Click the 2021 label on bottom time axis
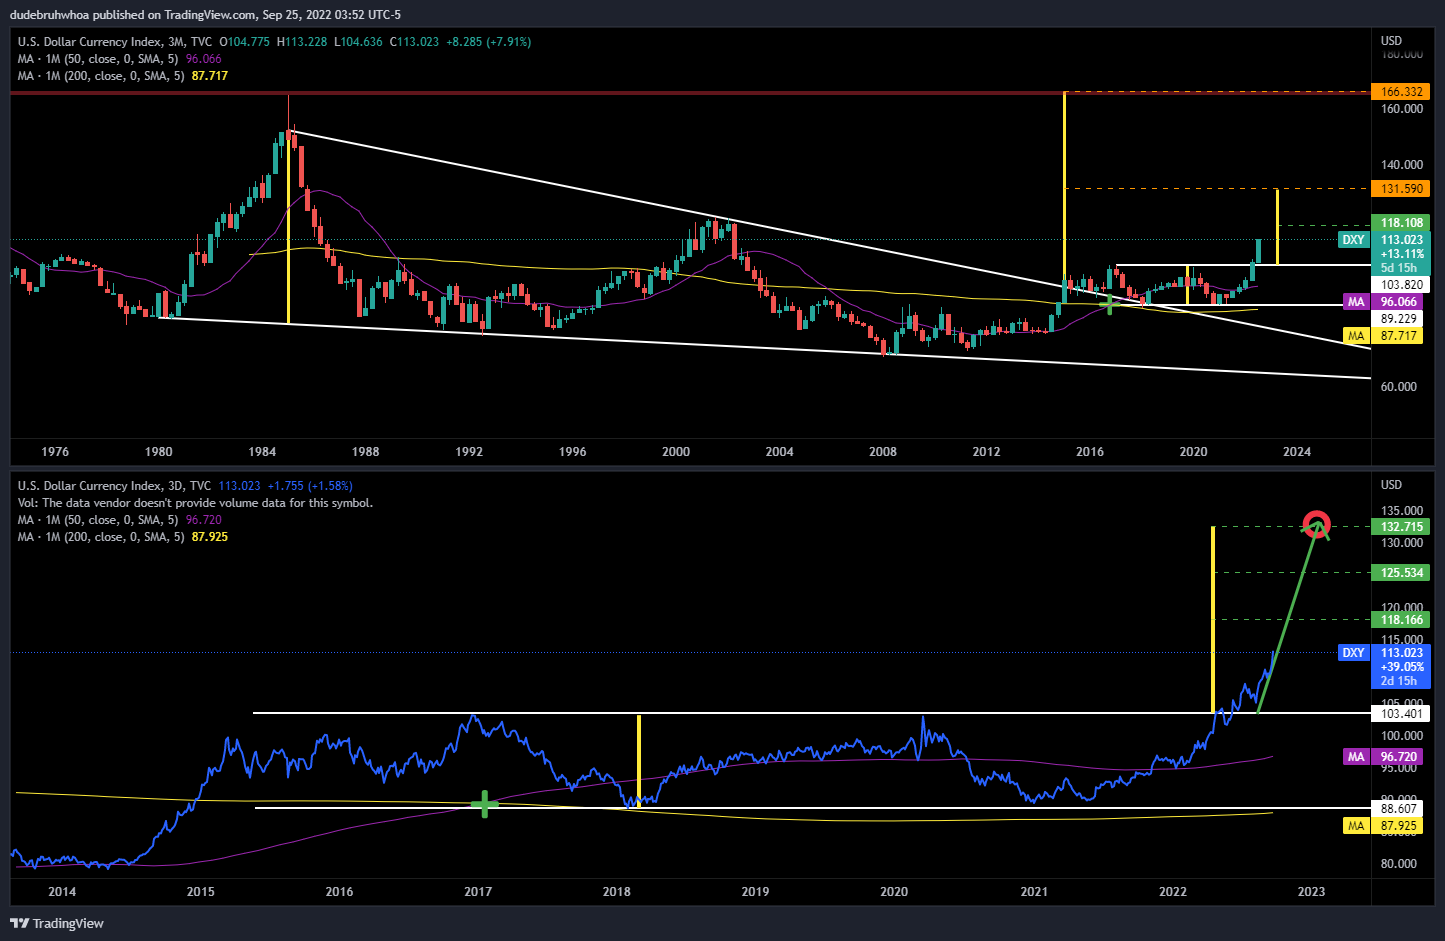This screenshot has width=1445, height=941. coord(1034,892)
